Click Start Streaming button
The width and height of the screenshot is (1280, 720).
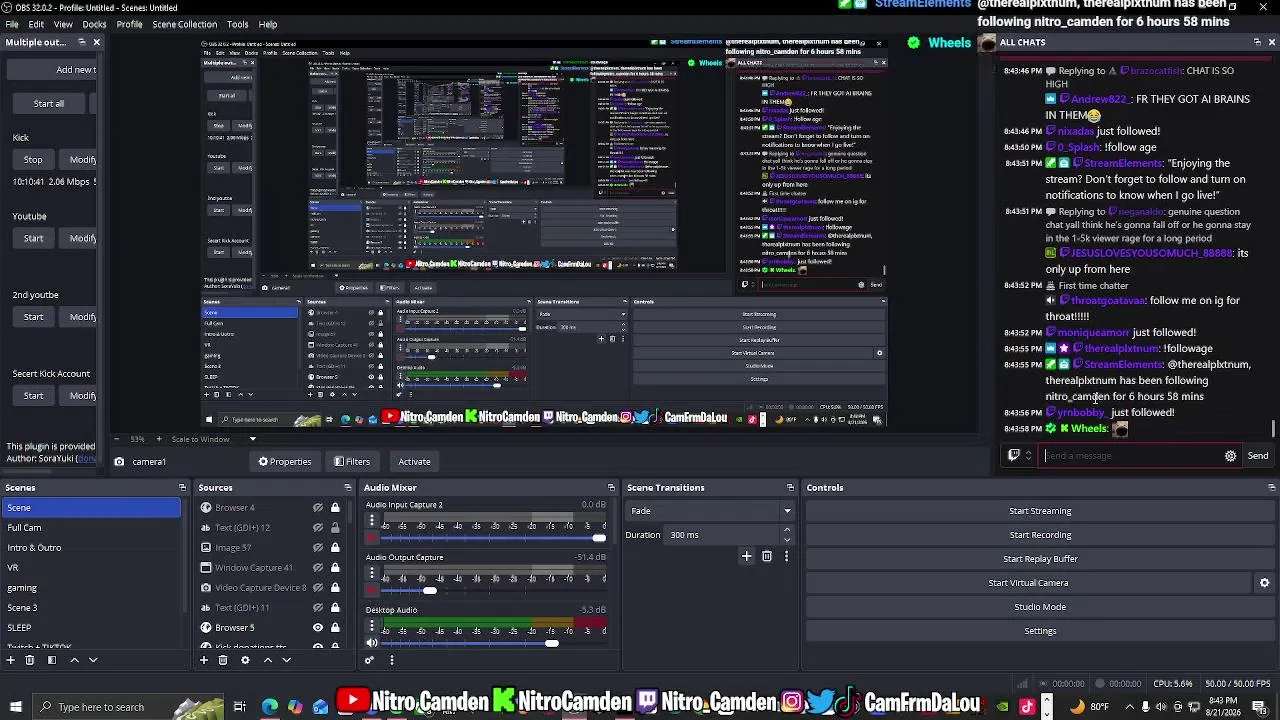pyautogui.click(x=1040, y=511)
